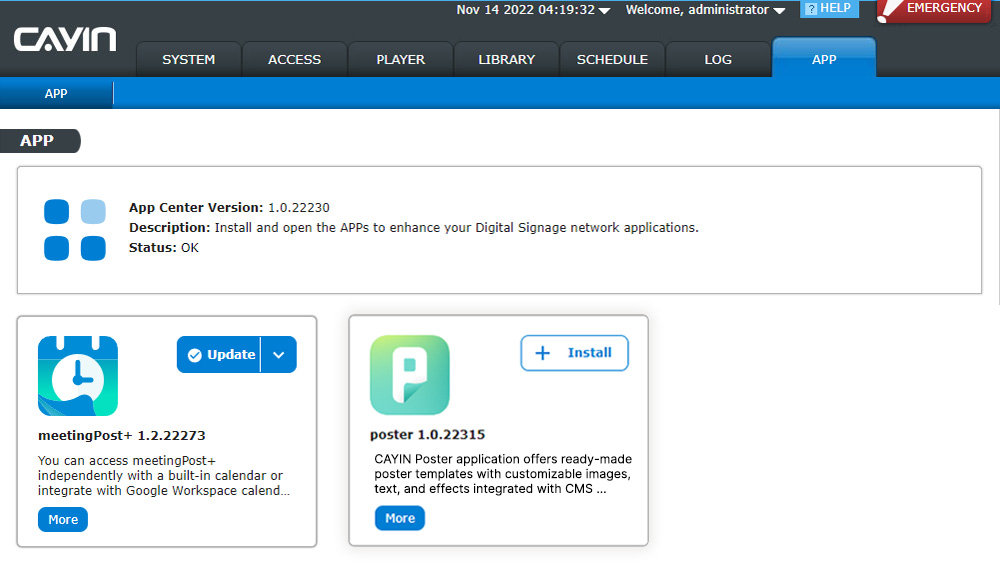Click the meetingPost+ 1.2.22273 title
This screenshot has width=1000, height=577.
(122, 435)
